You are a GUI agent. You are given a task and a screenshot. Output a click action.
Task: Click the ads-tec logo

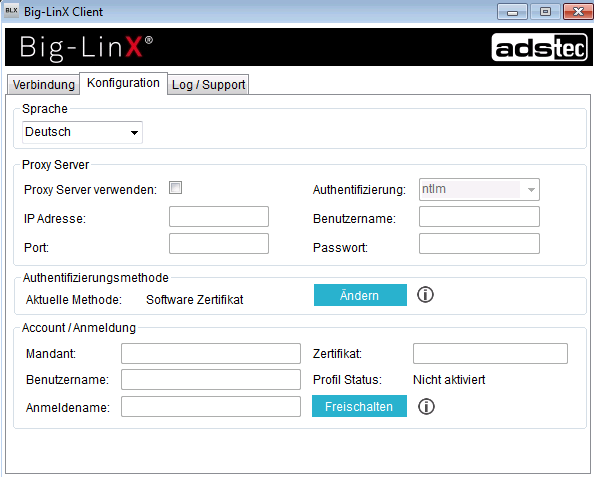point(539,47)
